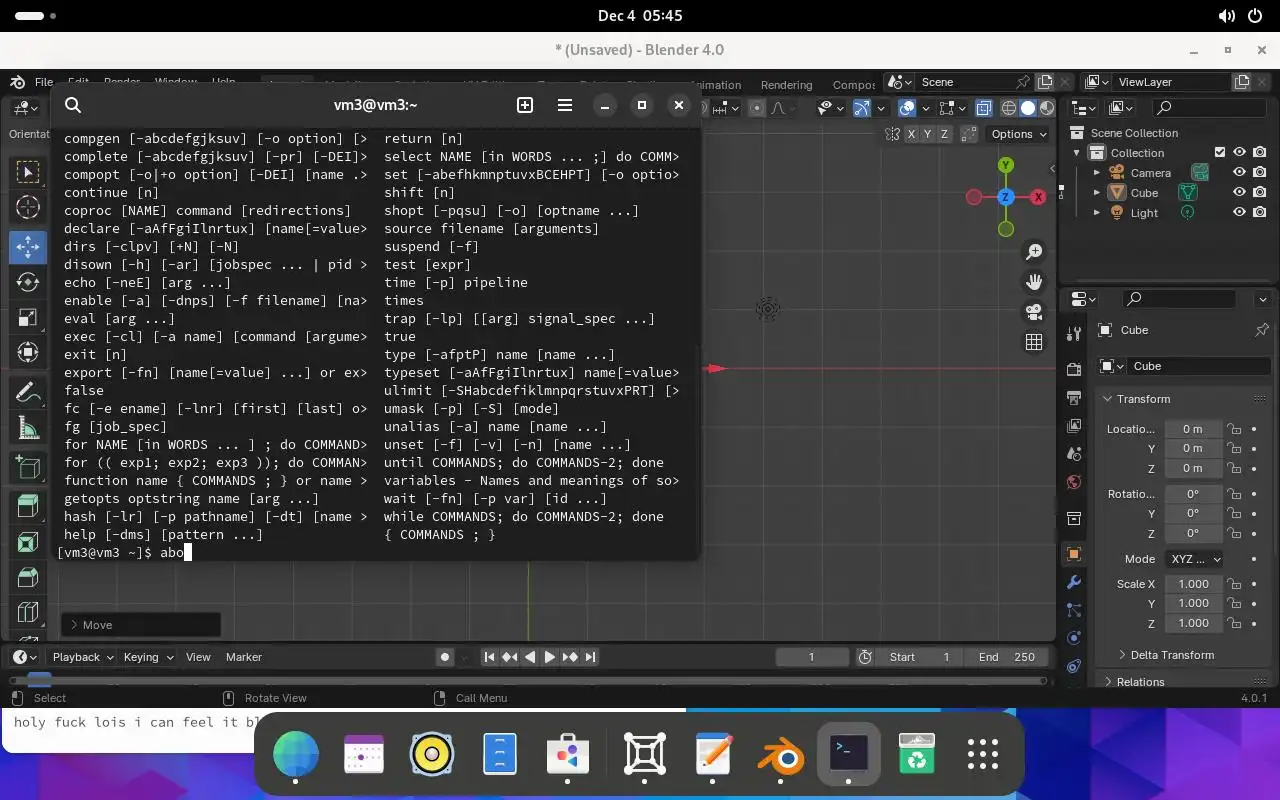Open the Modifiers wrench tab
Screen dimensions: 1280x800
1074,582
